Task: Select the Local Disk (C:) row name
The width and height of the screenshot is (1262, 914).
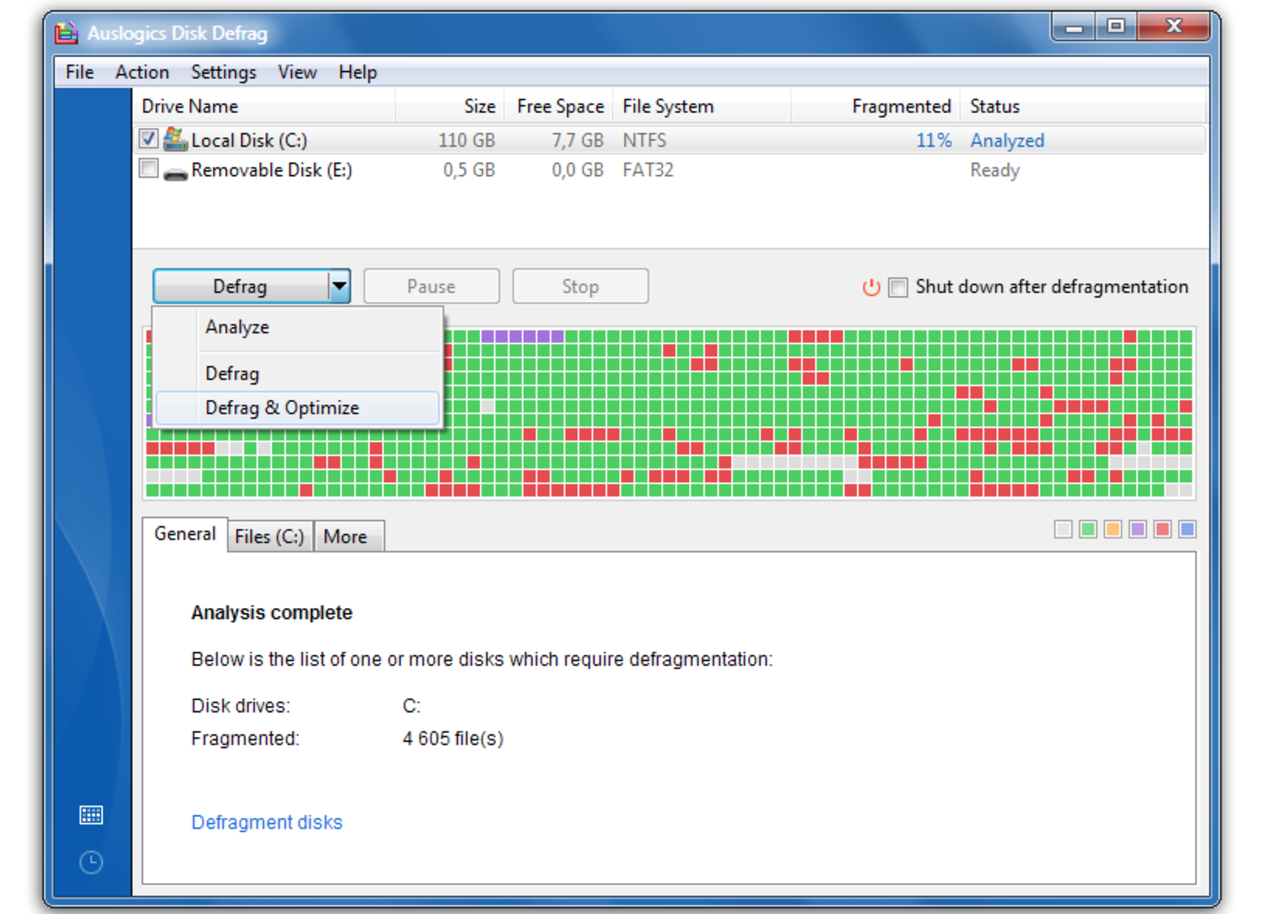Action: coord(249,141)
